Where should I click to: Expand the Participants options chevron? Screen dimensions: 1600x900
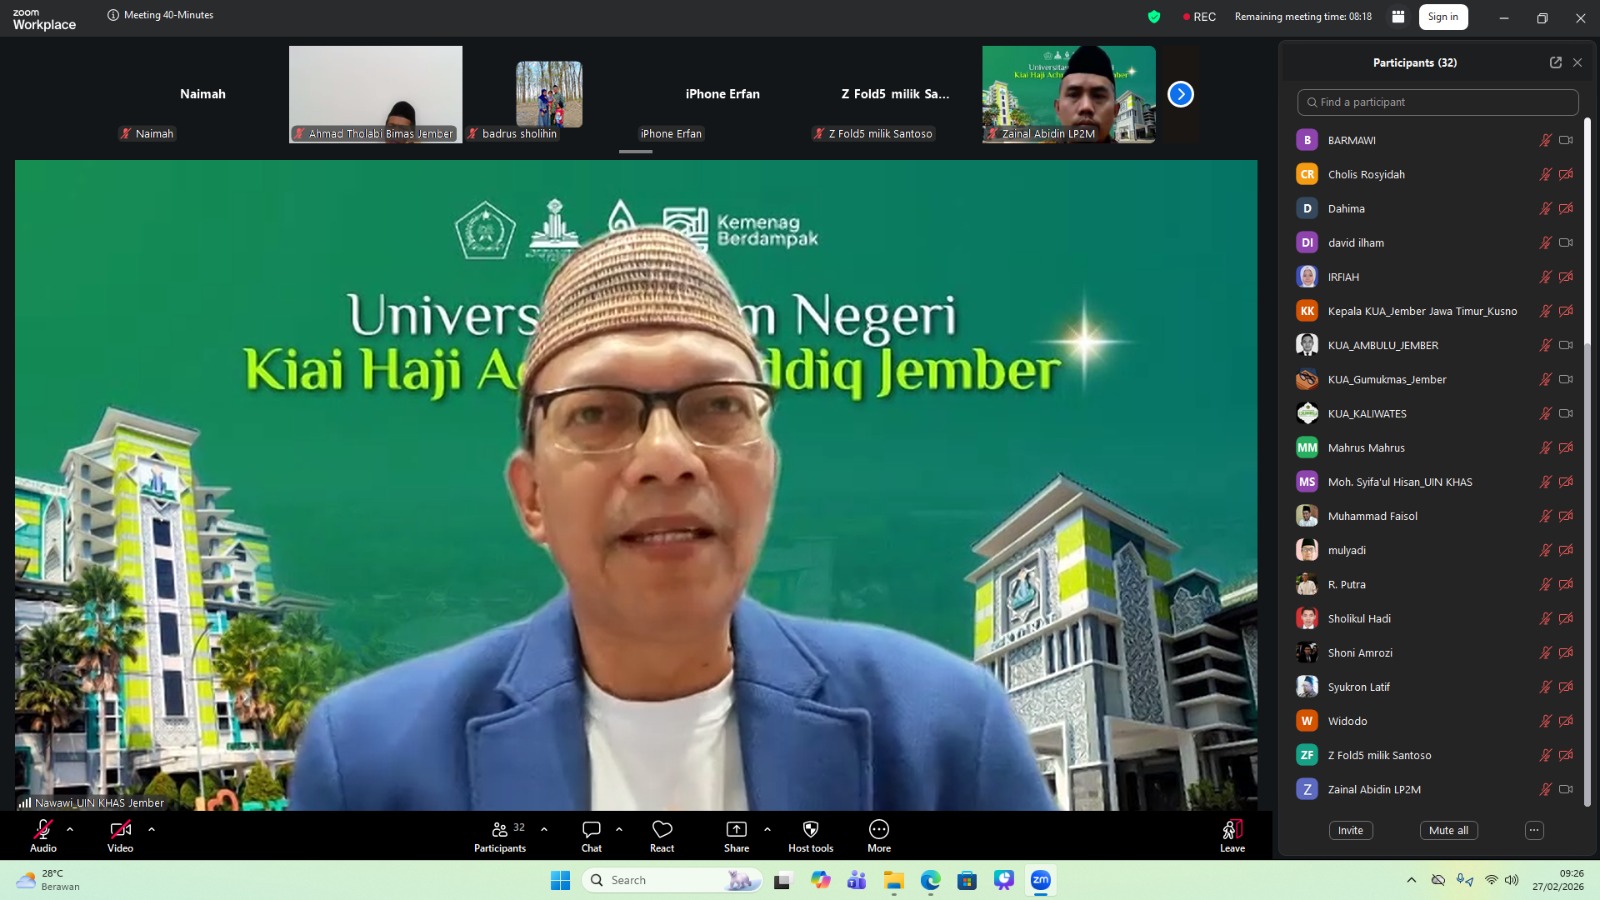coord(543,829)
